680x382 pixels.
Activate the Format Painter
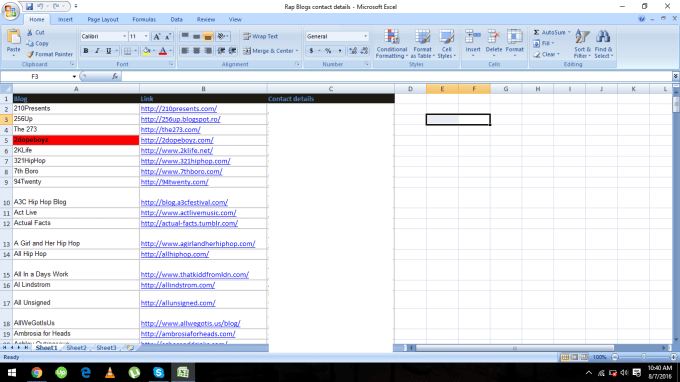(x=49, y=54)
